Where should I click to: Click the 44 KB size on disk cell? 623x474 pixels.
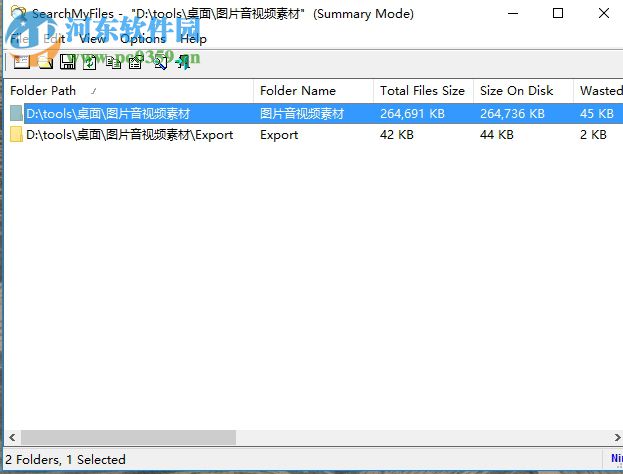click(497, 135)
